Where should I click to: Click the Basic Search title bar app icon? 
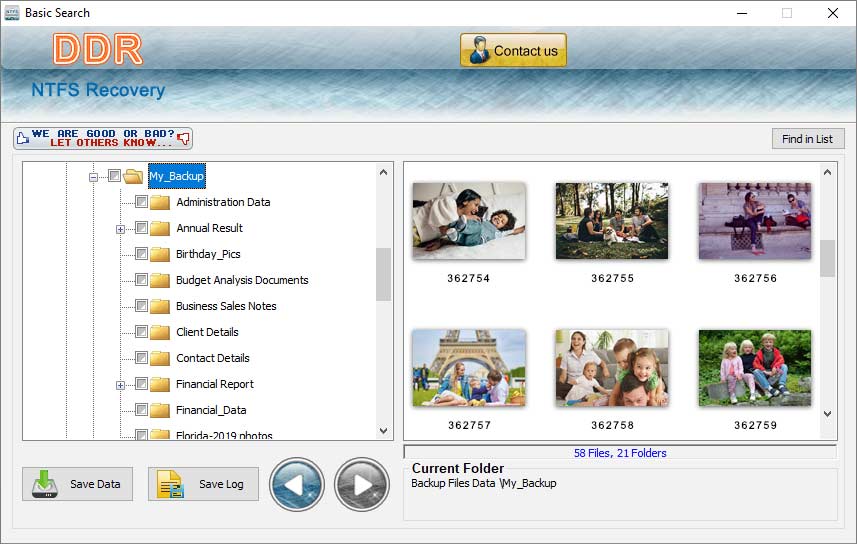(x=11, y=13)
